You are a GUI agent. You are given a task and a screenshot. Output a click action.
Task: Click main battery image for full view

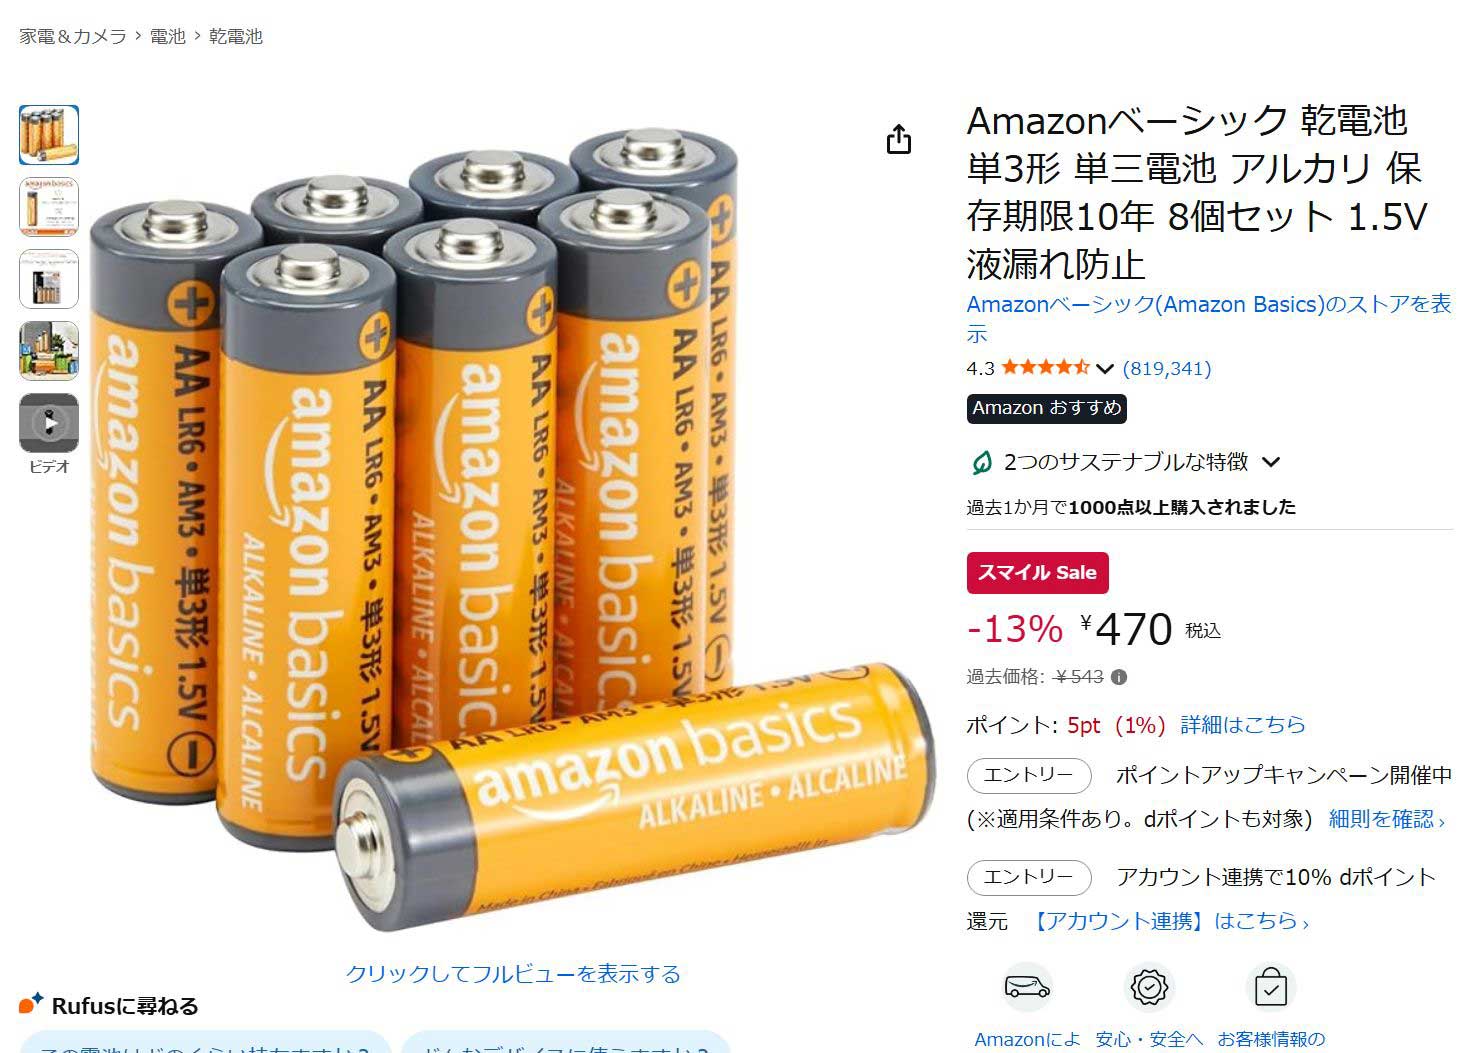tap(513, 530)
